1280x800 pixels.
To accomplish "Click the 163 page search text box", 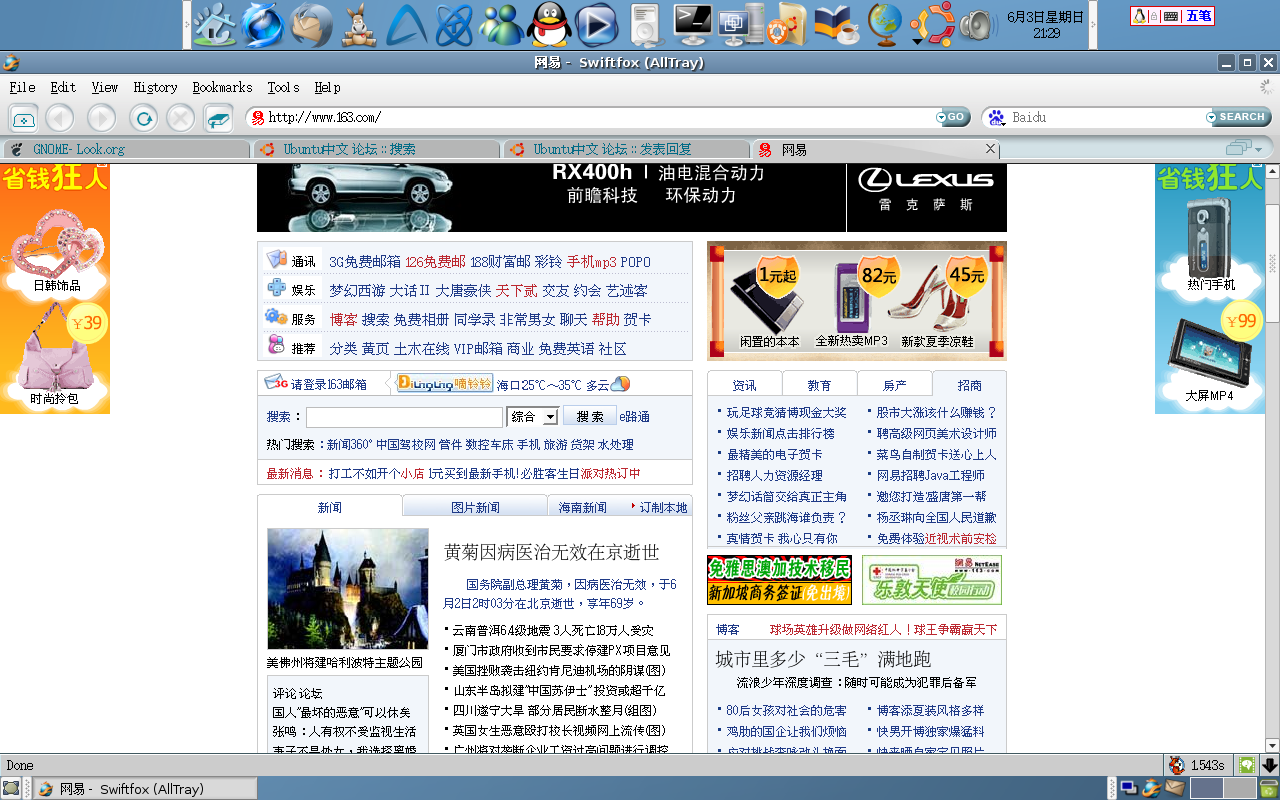I will (x=404, y=417).
